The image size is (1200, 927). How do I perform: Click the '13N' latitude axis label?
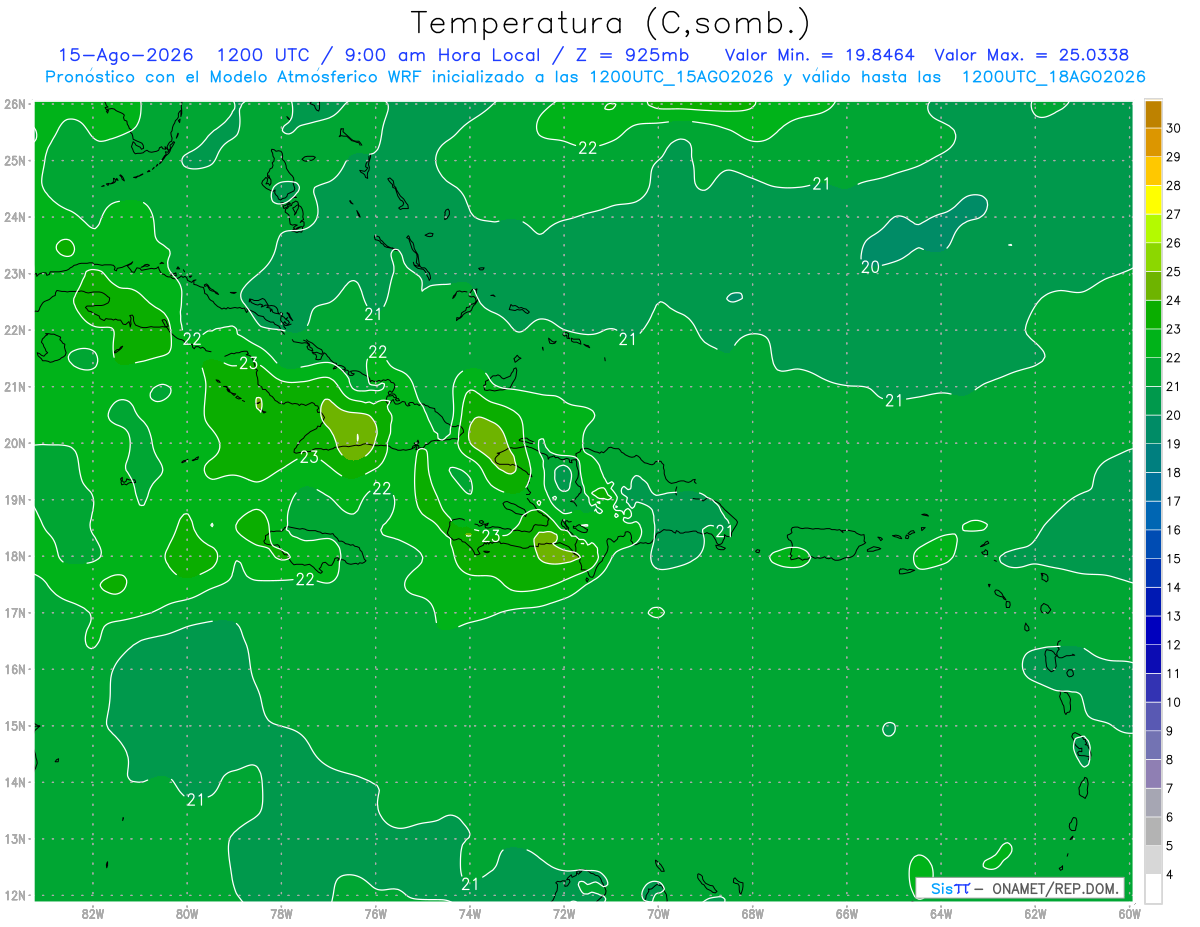(x=15, y=839)
